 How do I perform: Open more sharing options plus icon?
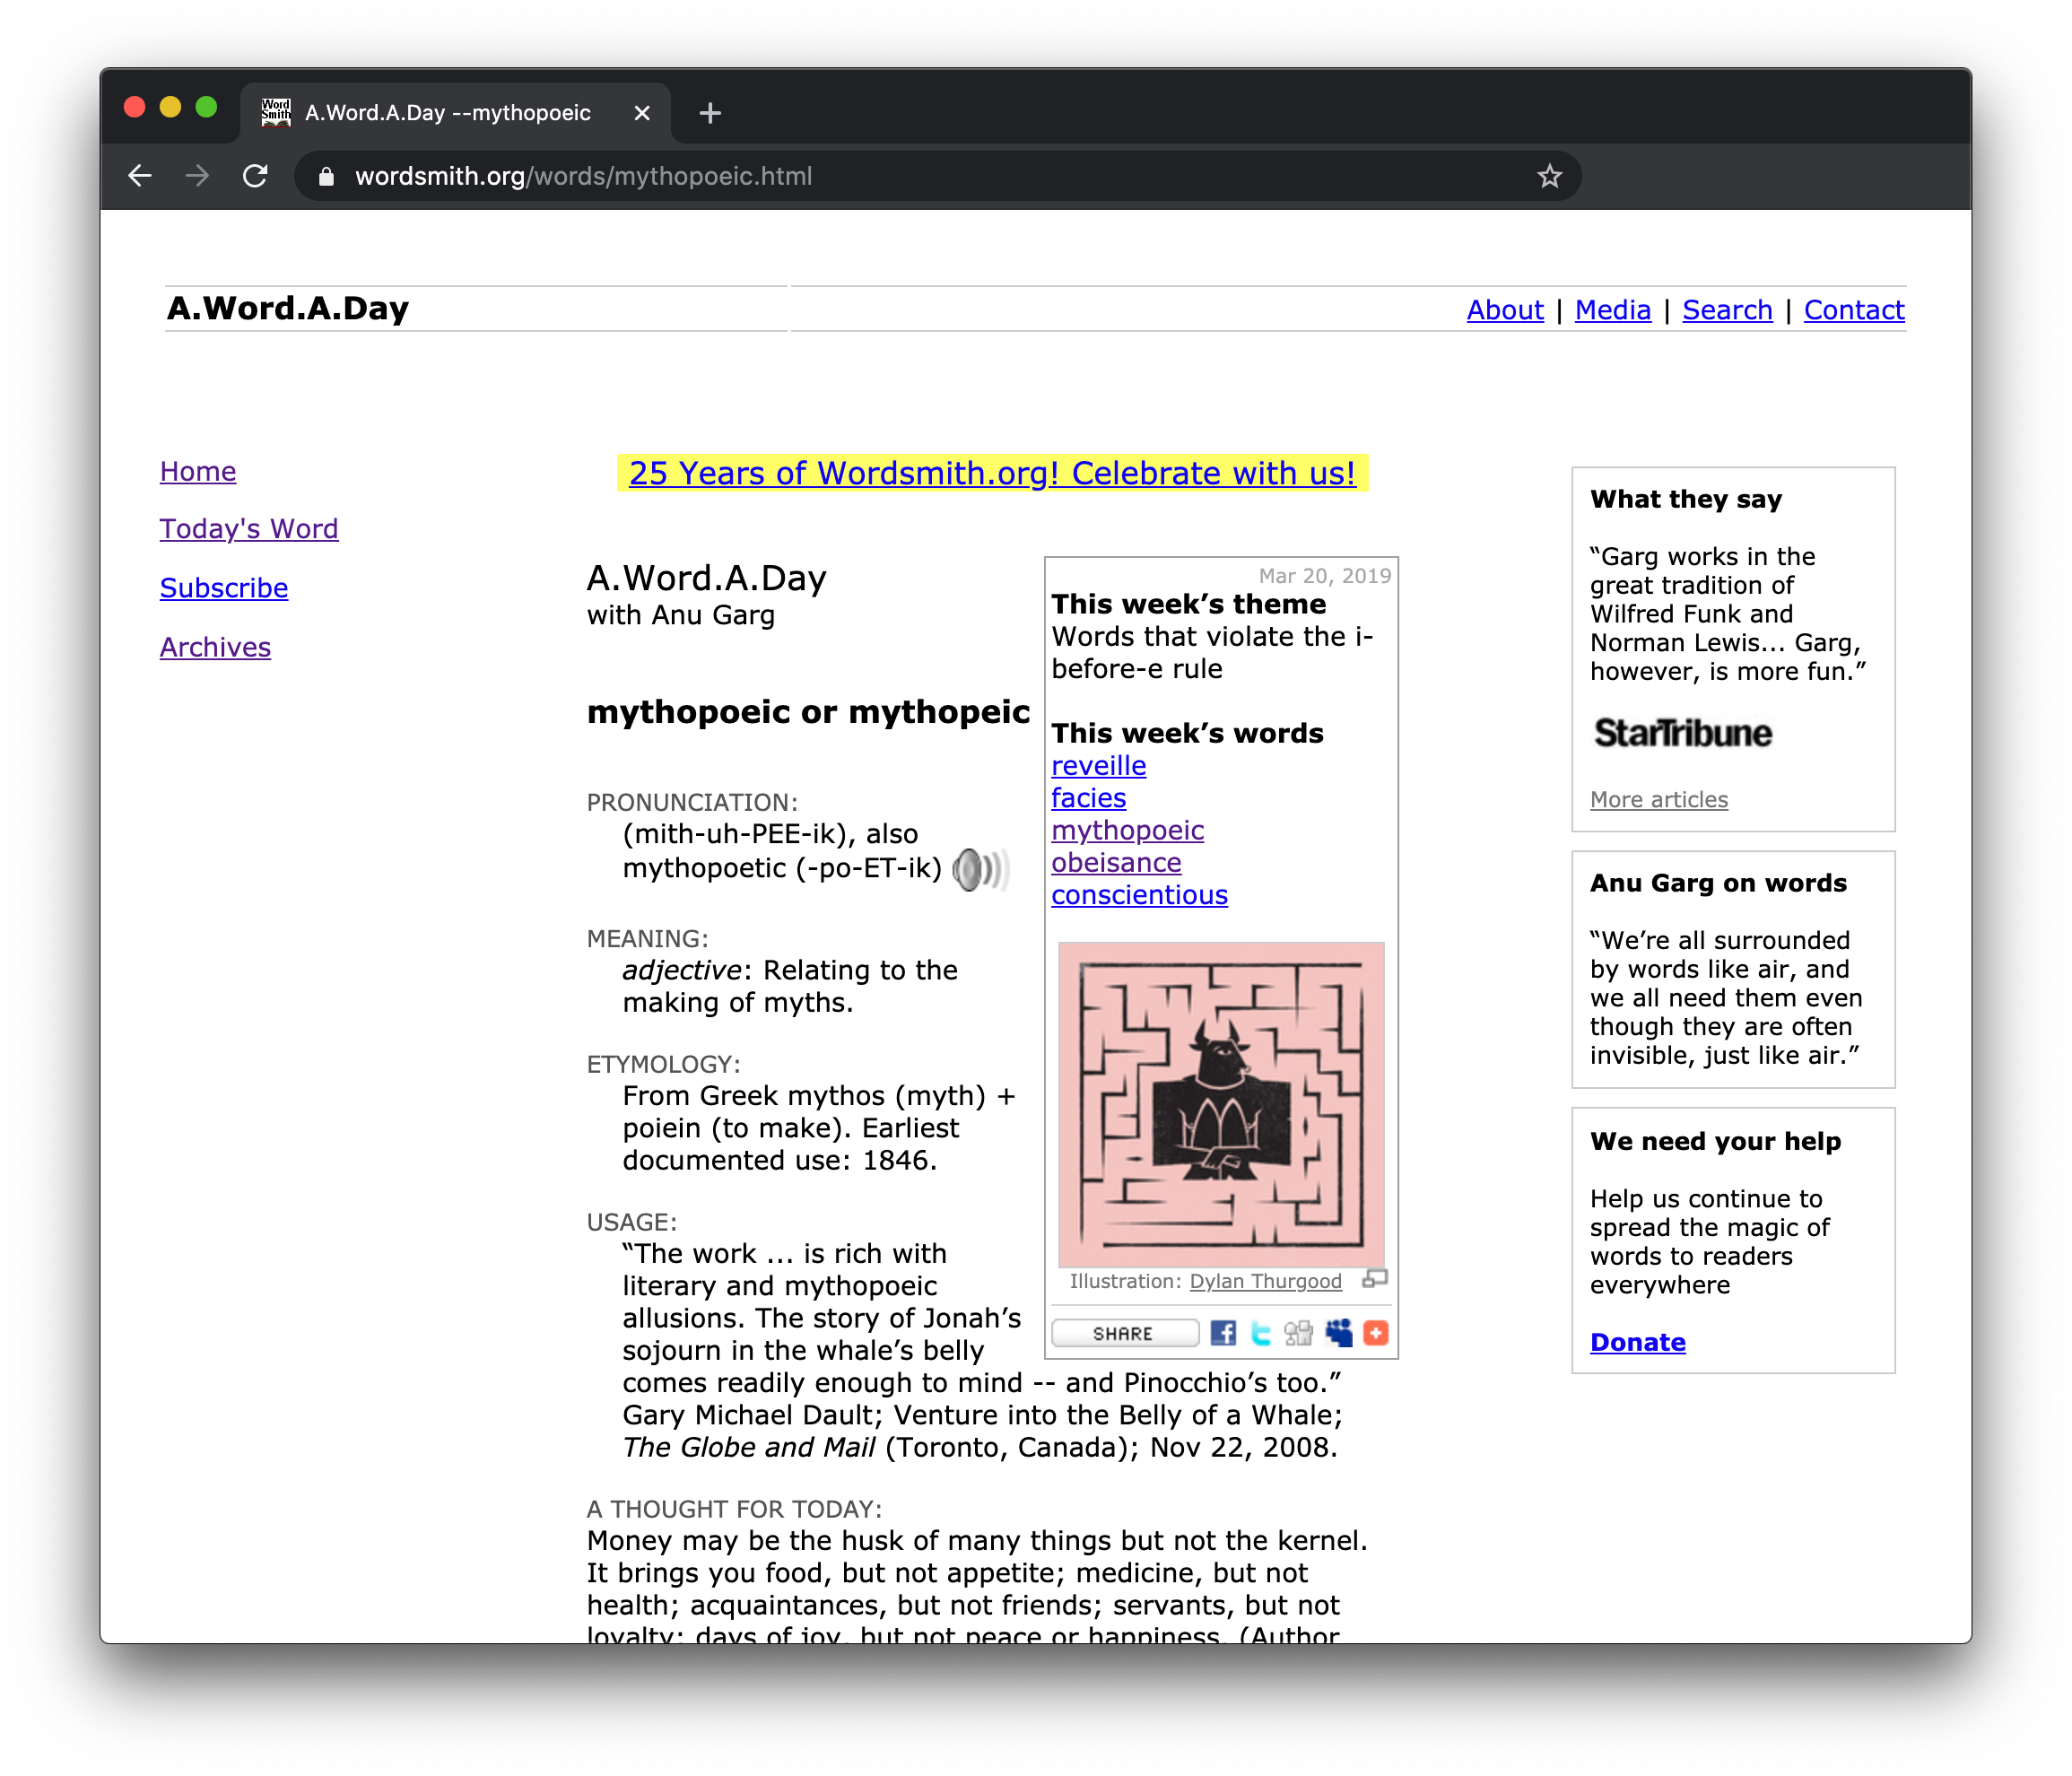[x=1376, y=1333]
